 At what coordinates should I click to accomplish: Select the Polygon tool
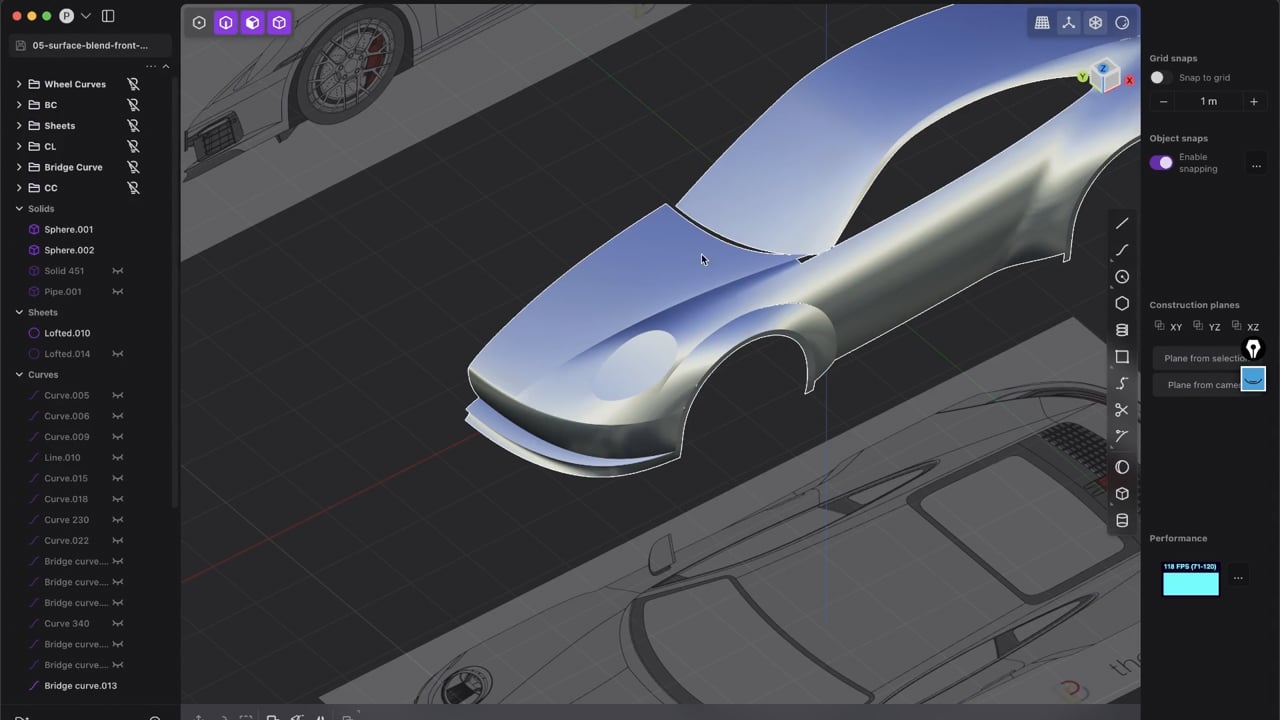point(1122,303)
